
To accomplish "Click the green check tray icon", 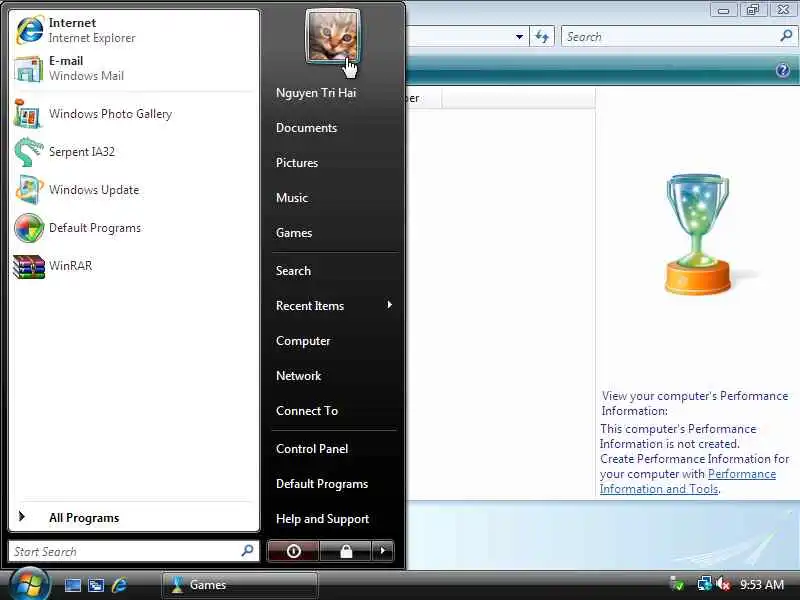I will (677, 584).
